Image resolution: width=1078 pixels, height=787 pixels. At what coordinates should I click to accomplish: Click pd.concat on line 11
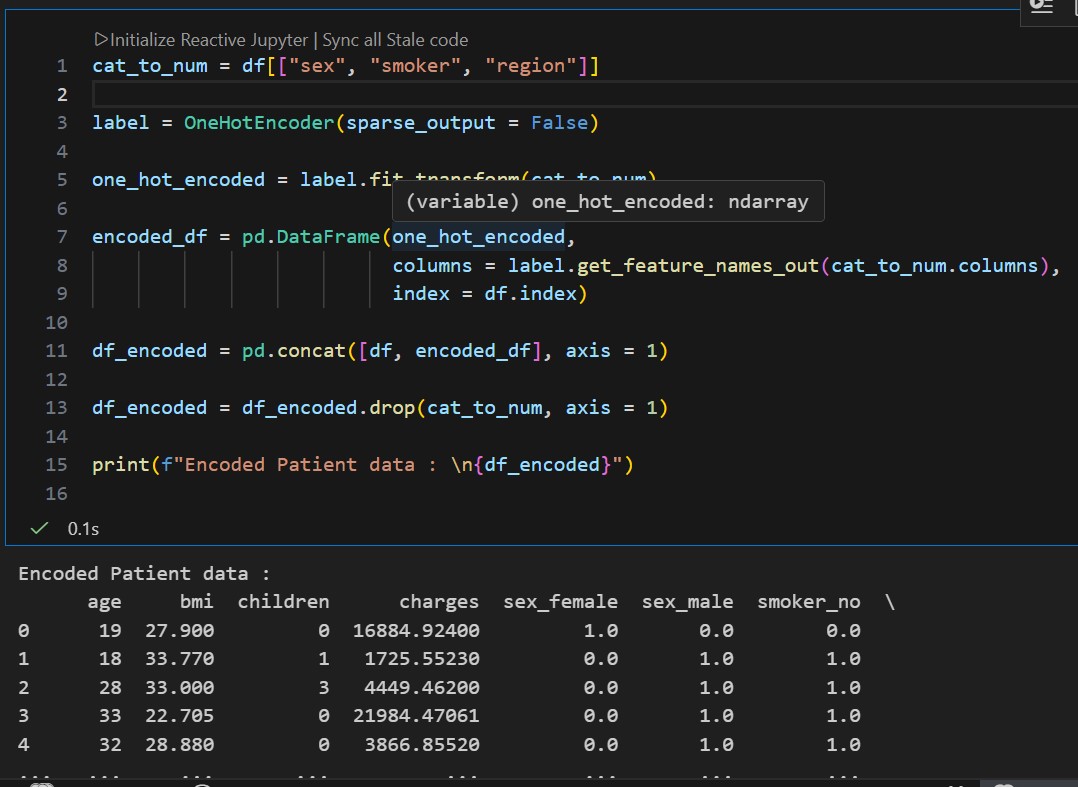pyautogui.click(x=293, y=350)
